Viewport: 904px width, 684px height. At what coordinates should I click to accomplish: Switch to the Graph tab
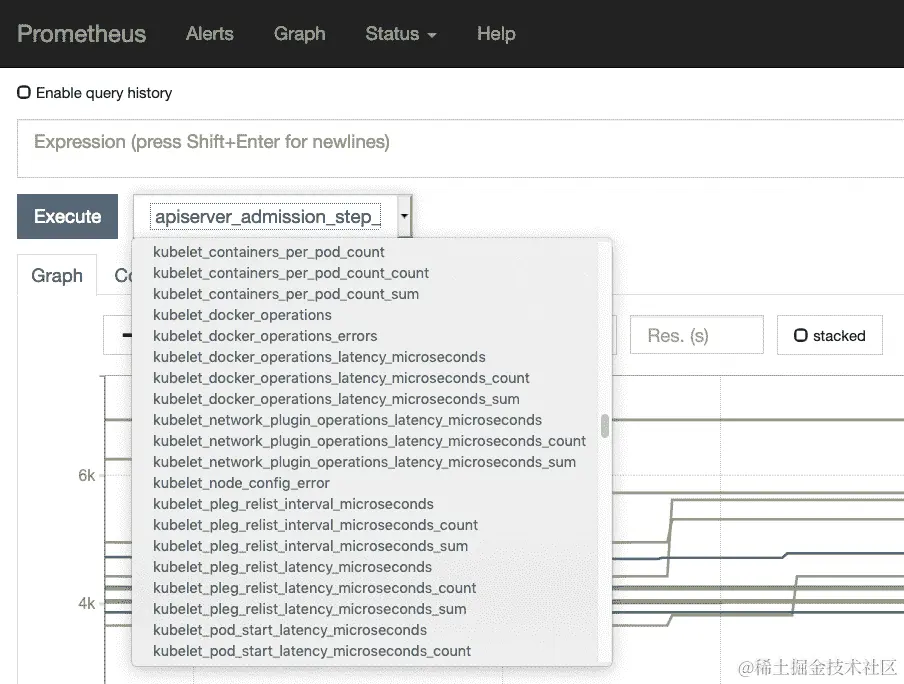pos(56,275)
